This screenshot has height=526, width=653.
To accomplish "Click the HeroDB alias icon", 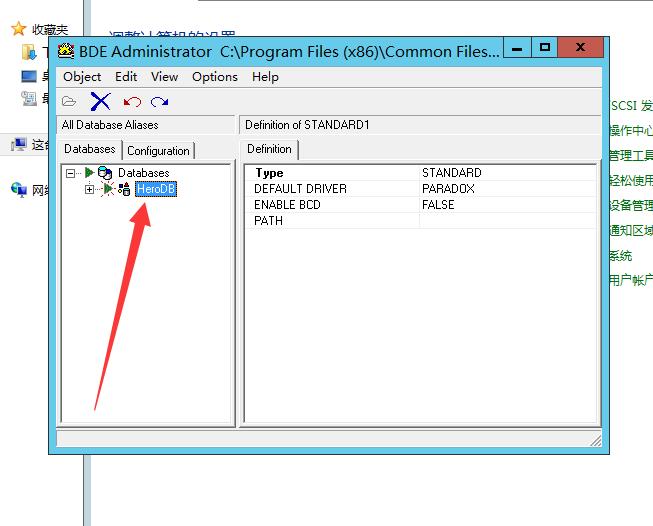I will coord(124,189).
